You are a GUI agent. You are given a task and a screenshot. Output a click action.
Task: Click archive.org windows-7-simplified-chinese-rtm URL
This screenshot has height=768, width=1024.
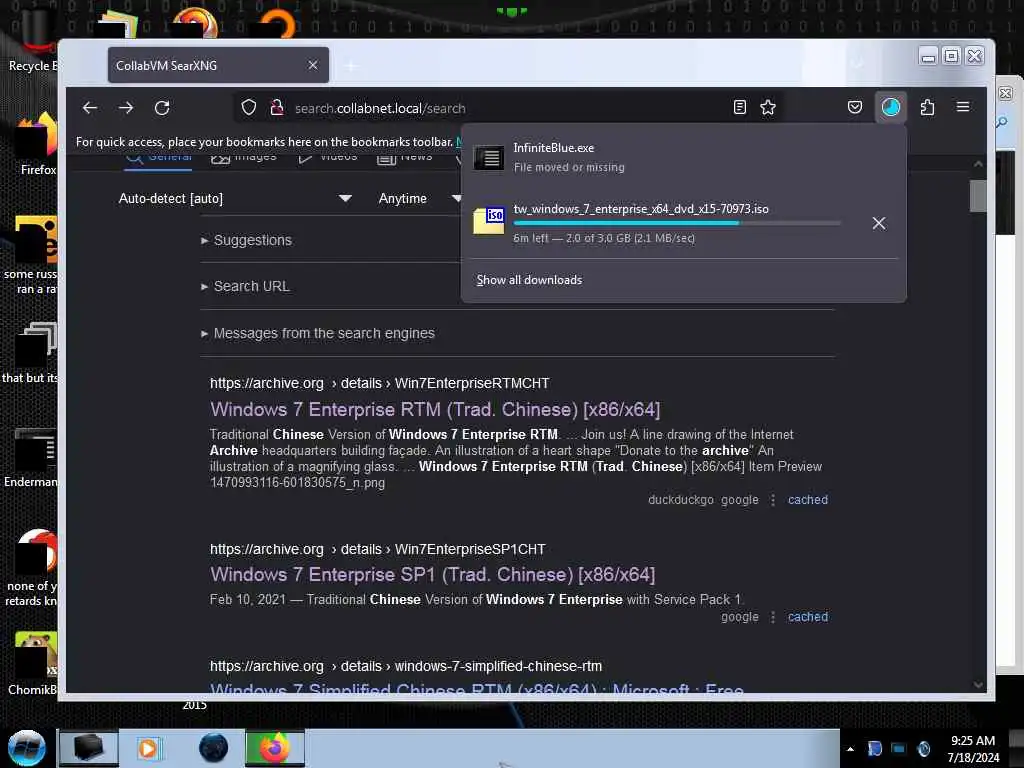(x=406, y=666)
